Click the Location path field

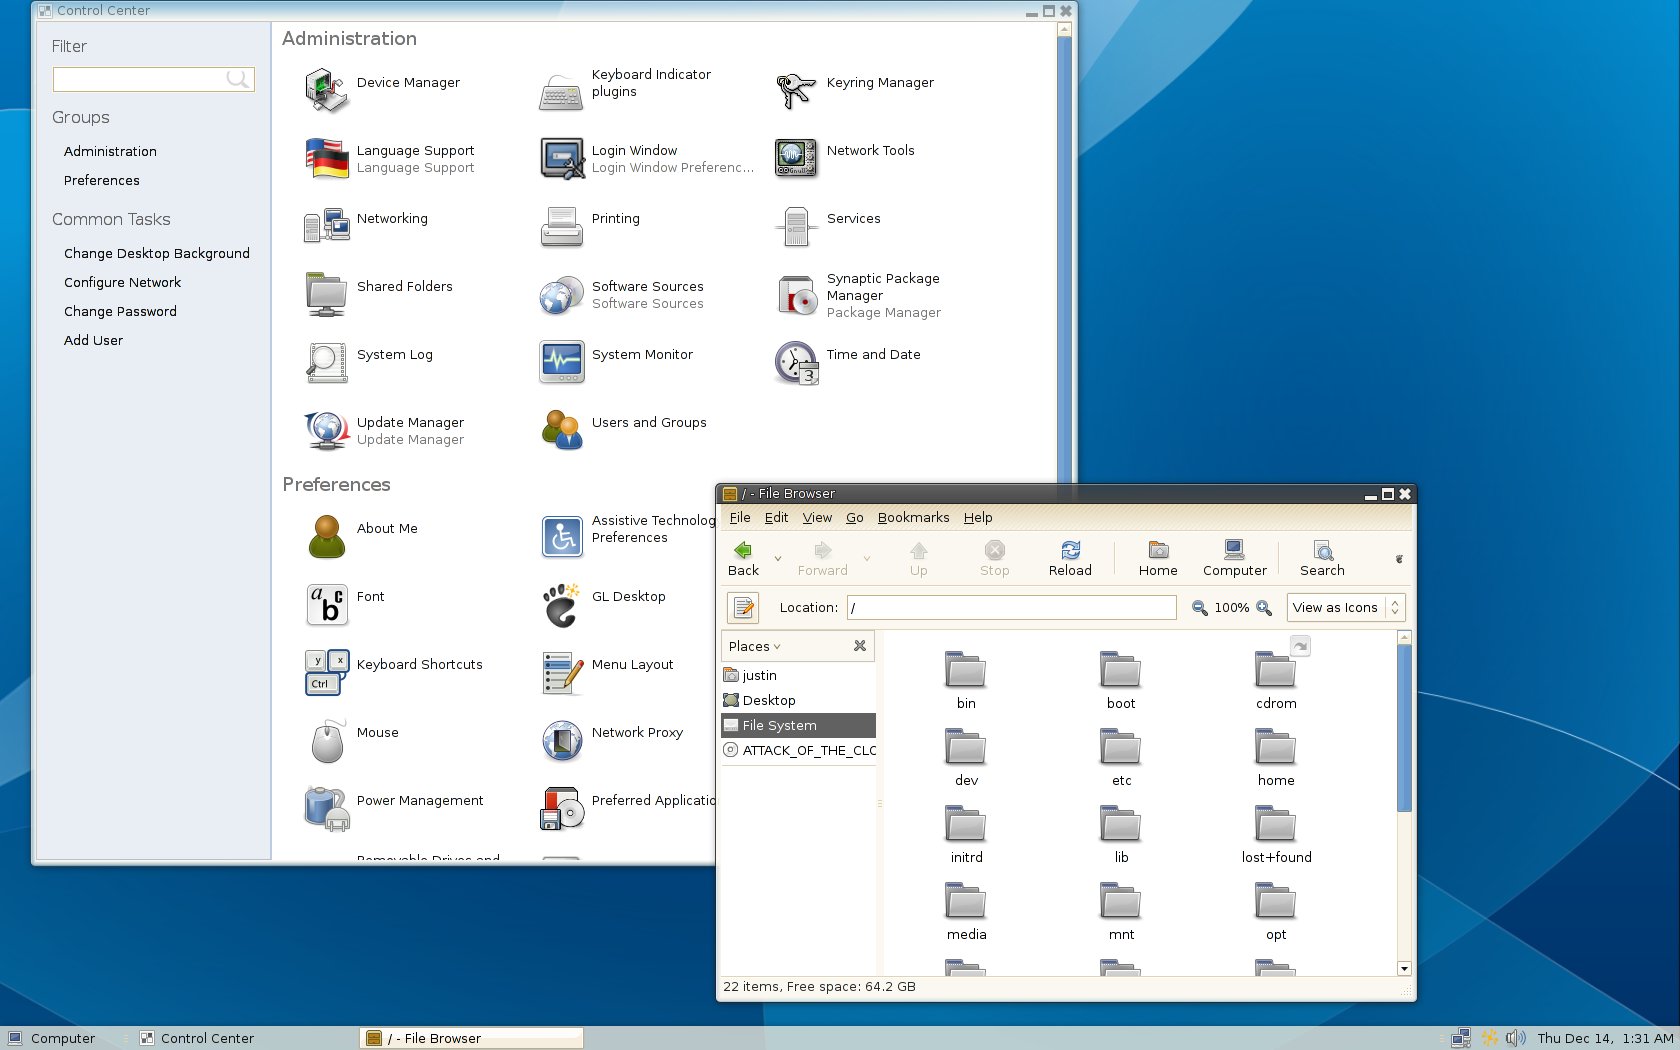coord(1012,607)
